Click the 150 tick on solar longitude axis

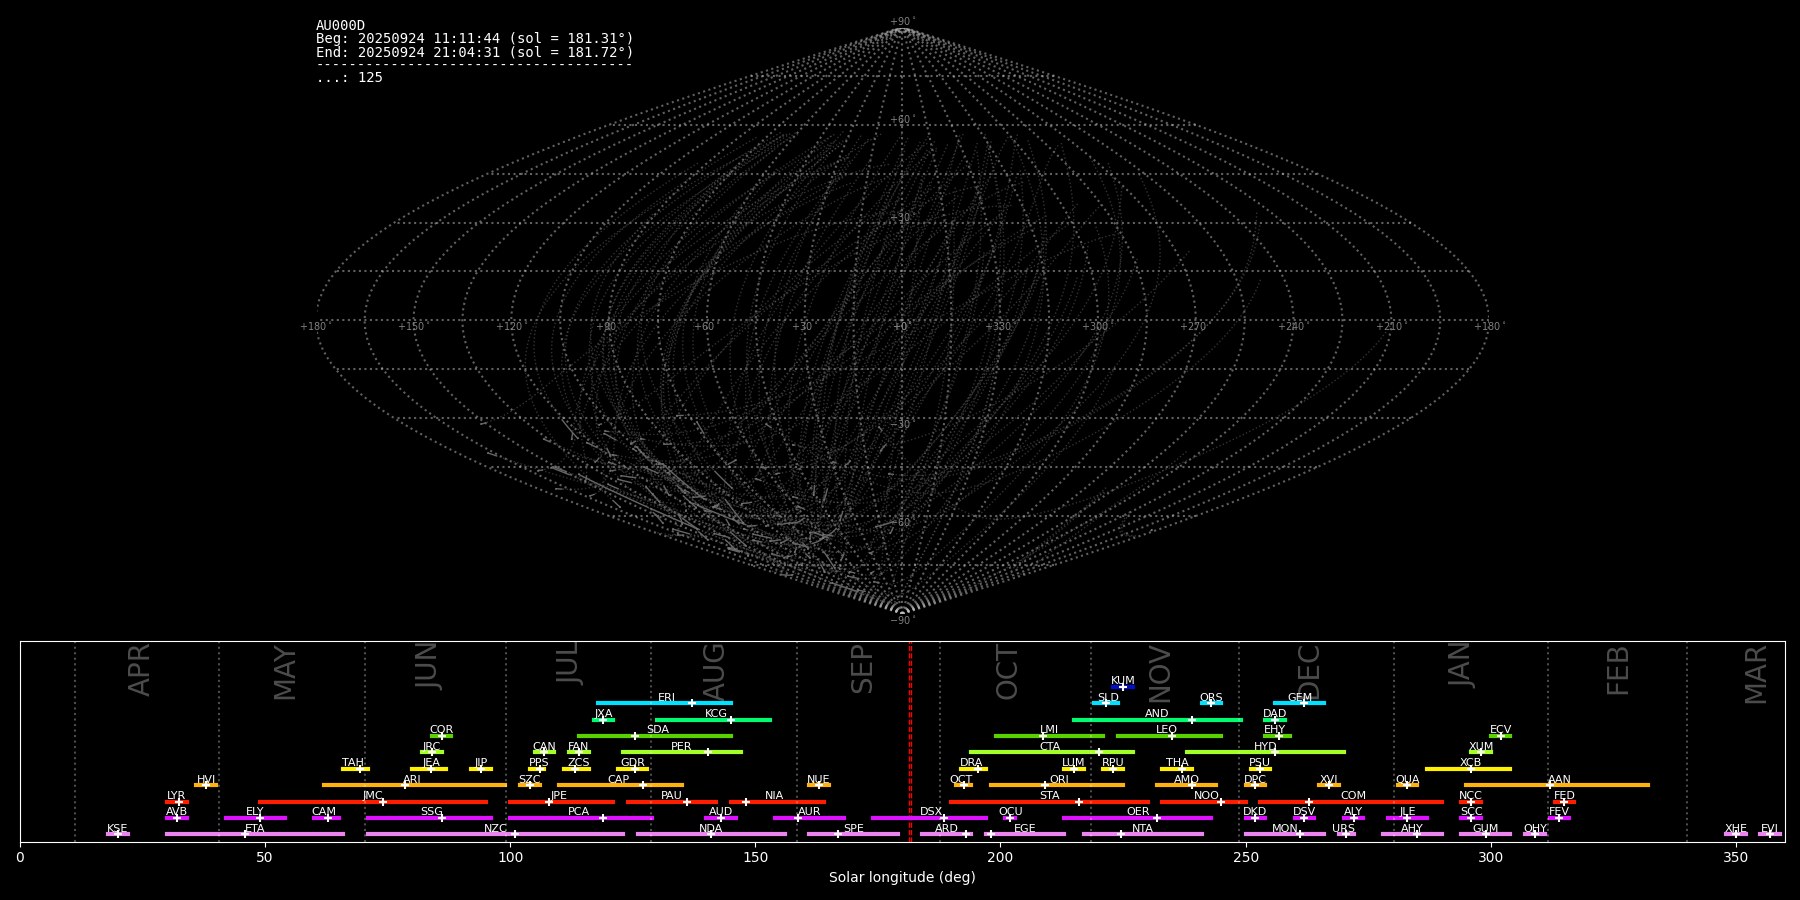755,856
